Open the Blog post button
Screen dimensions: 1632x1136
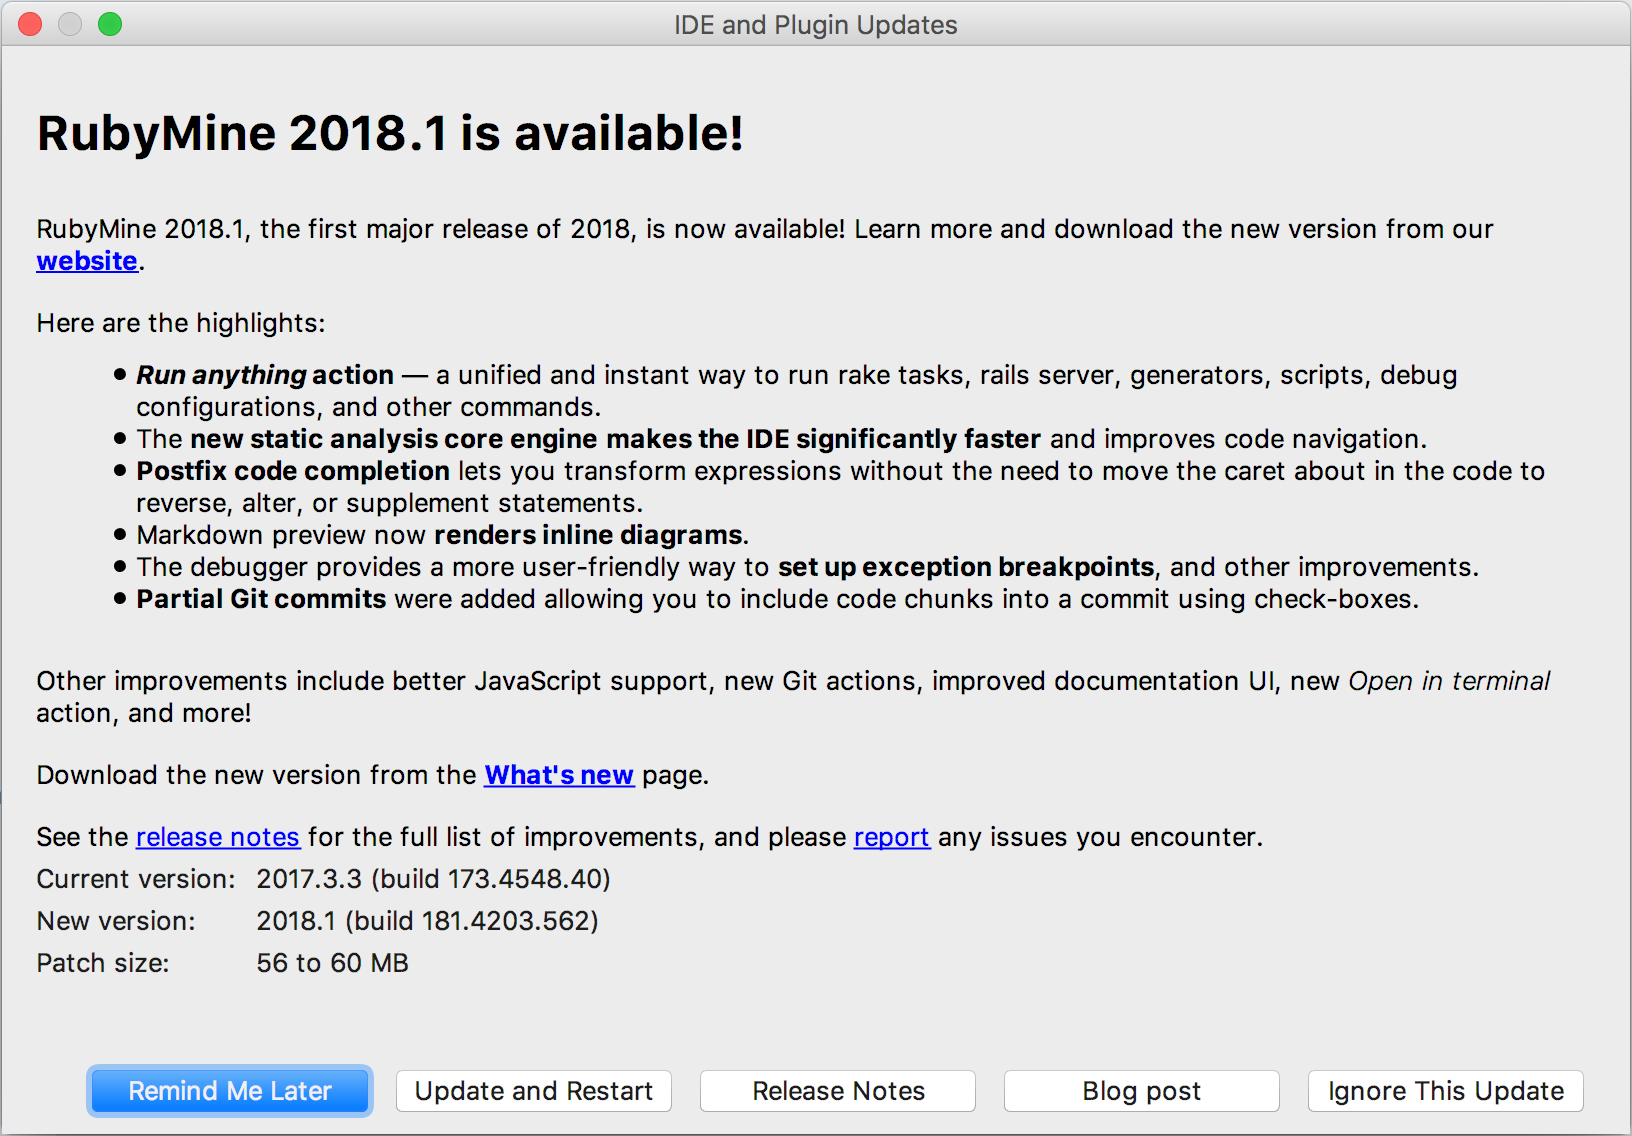[1142, 1091]
